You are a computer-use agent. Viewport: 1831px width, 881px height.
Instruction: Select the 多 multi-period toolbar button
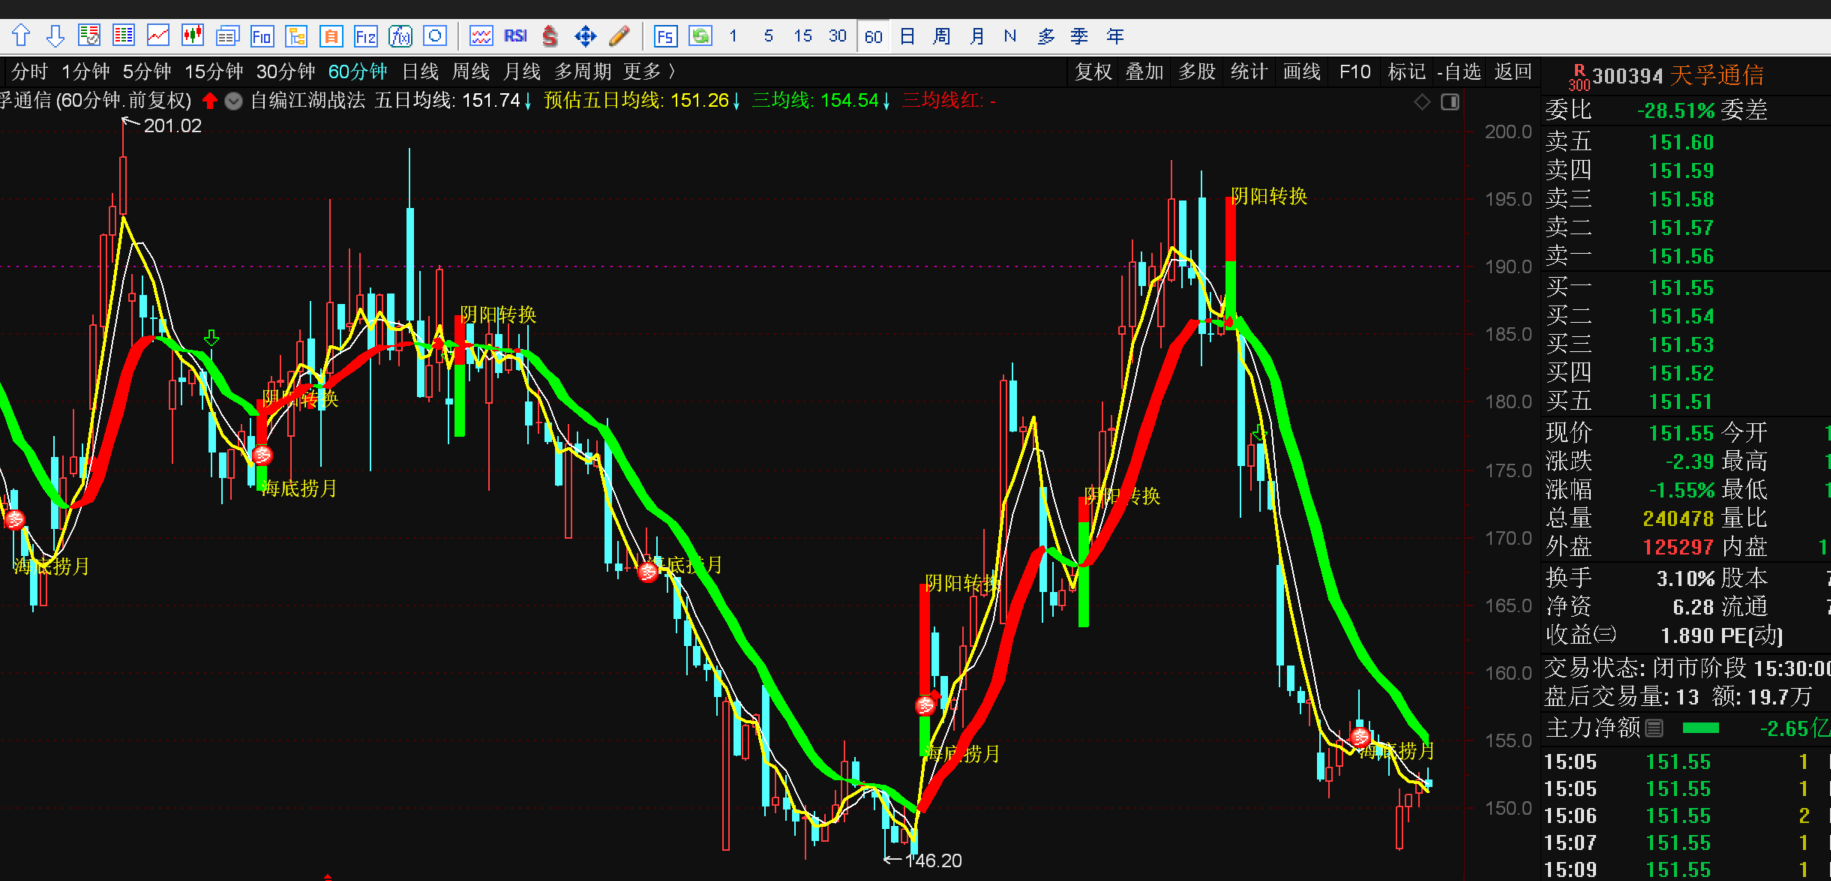pos(1046,36)
